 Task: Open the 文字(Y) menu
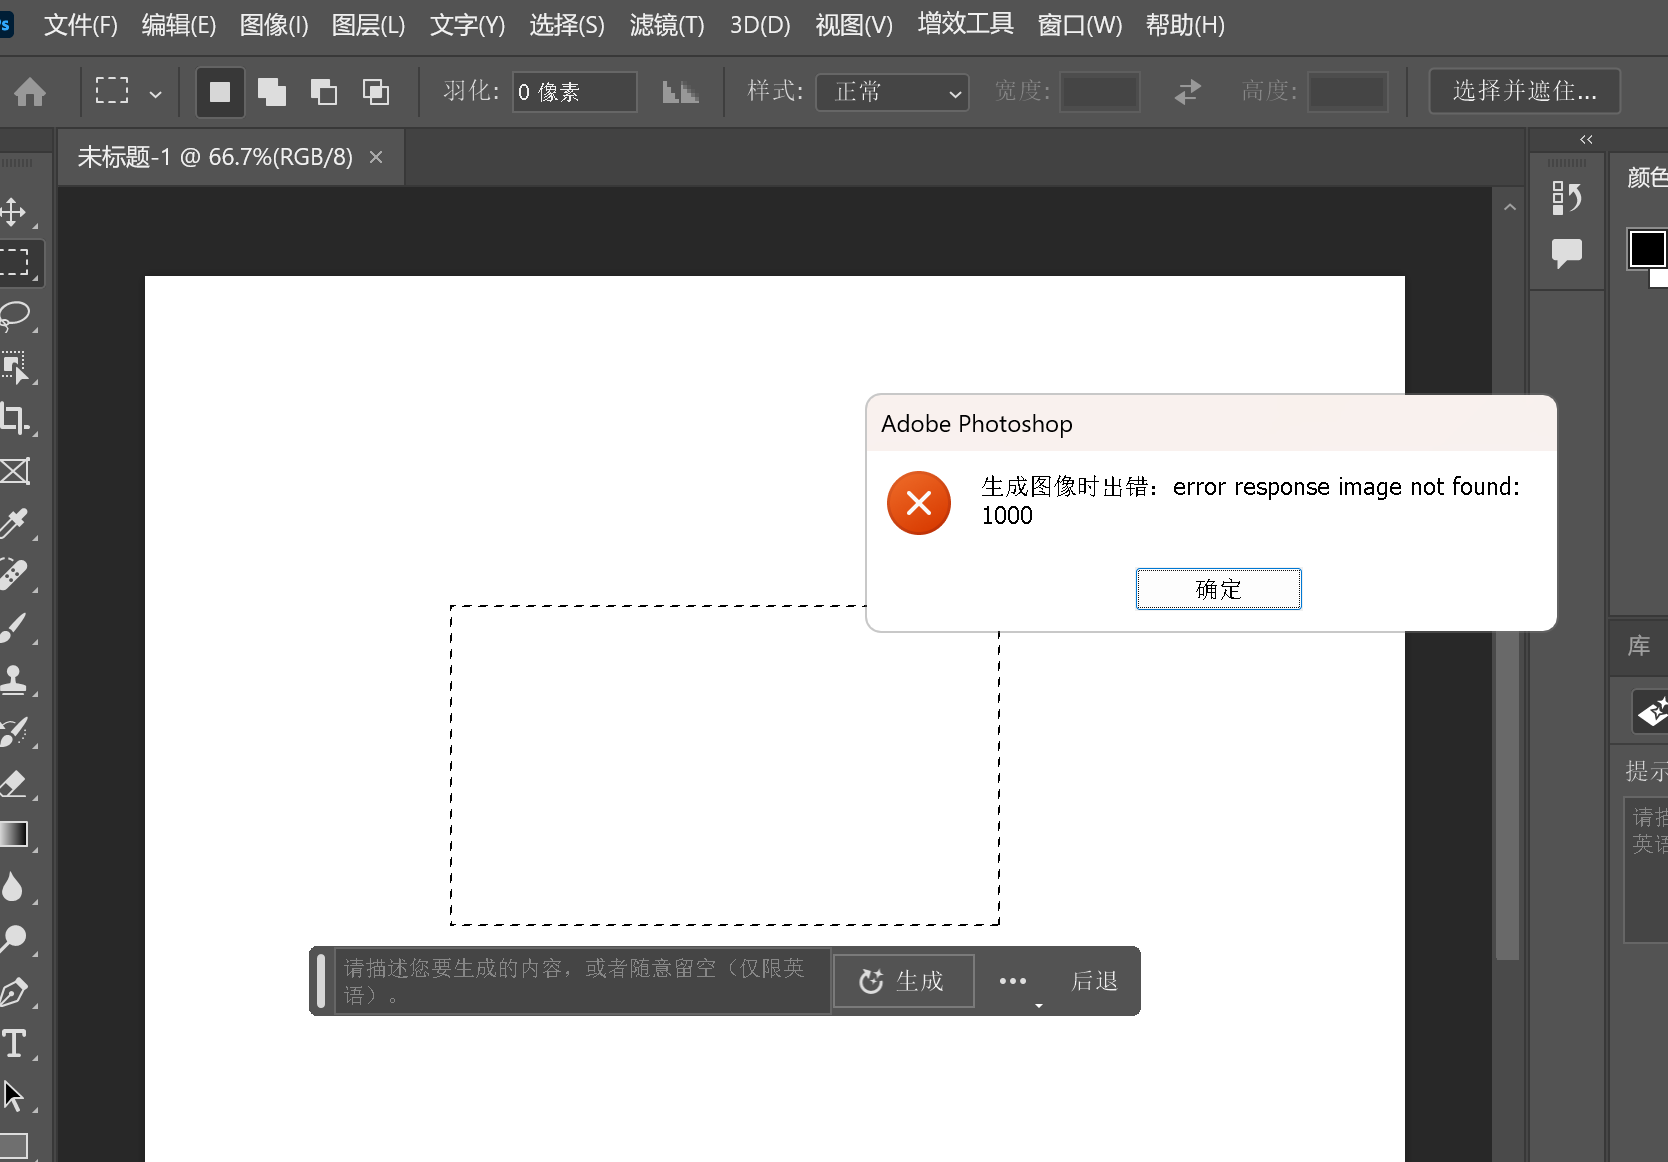(x=468, y=25)
